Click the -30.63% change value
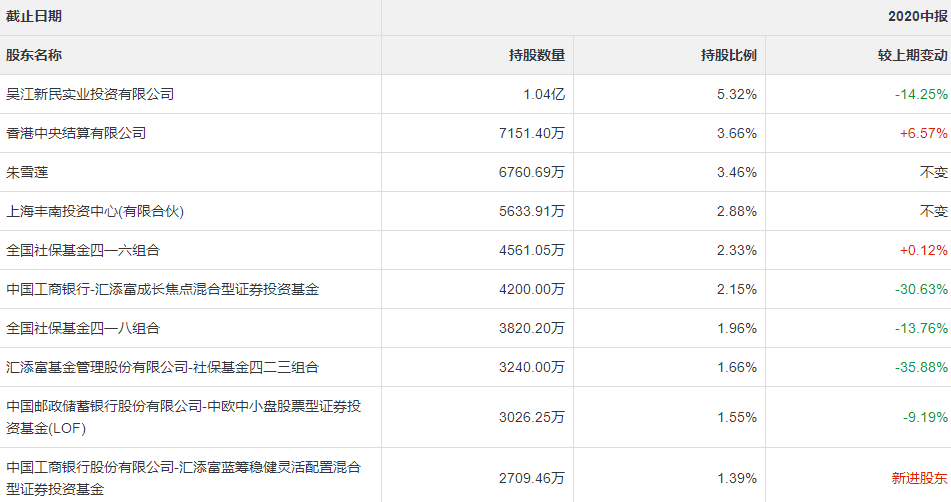The image size is (951, 502). (x=921, y=289)
